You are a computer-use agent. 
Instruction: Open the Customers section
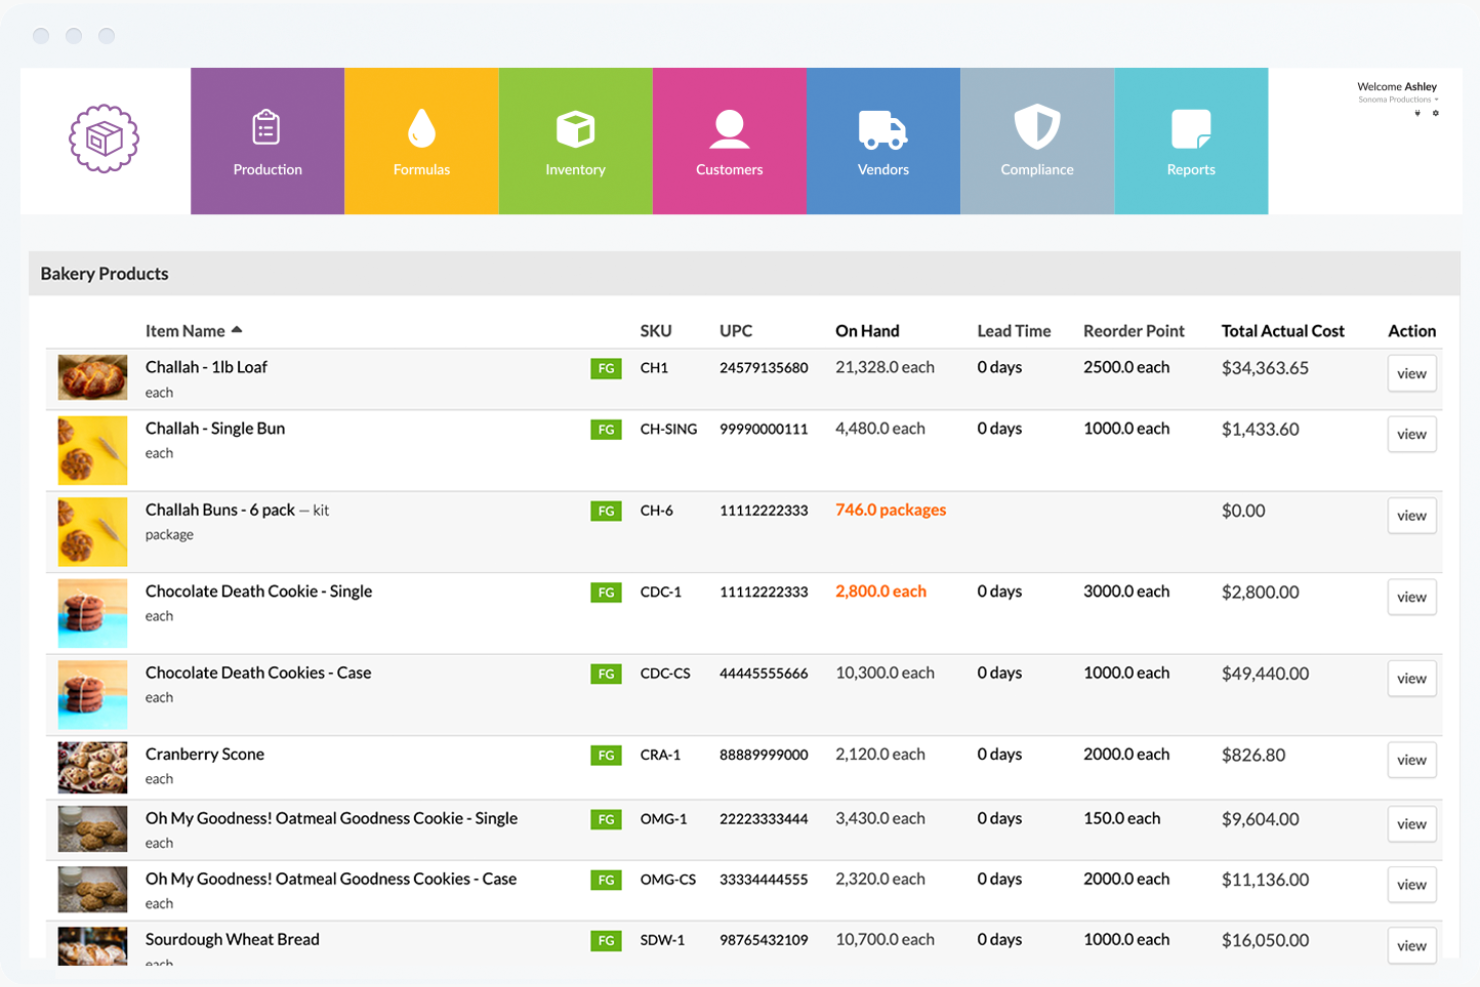[730, 141]
